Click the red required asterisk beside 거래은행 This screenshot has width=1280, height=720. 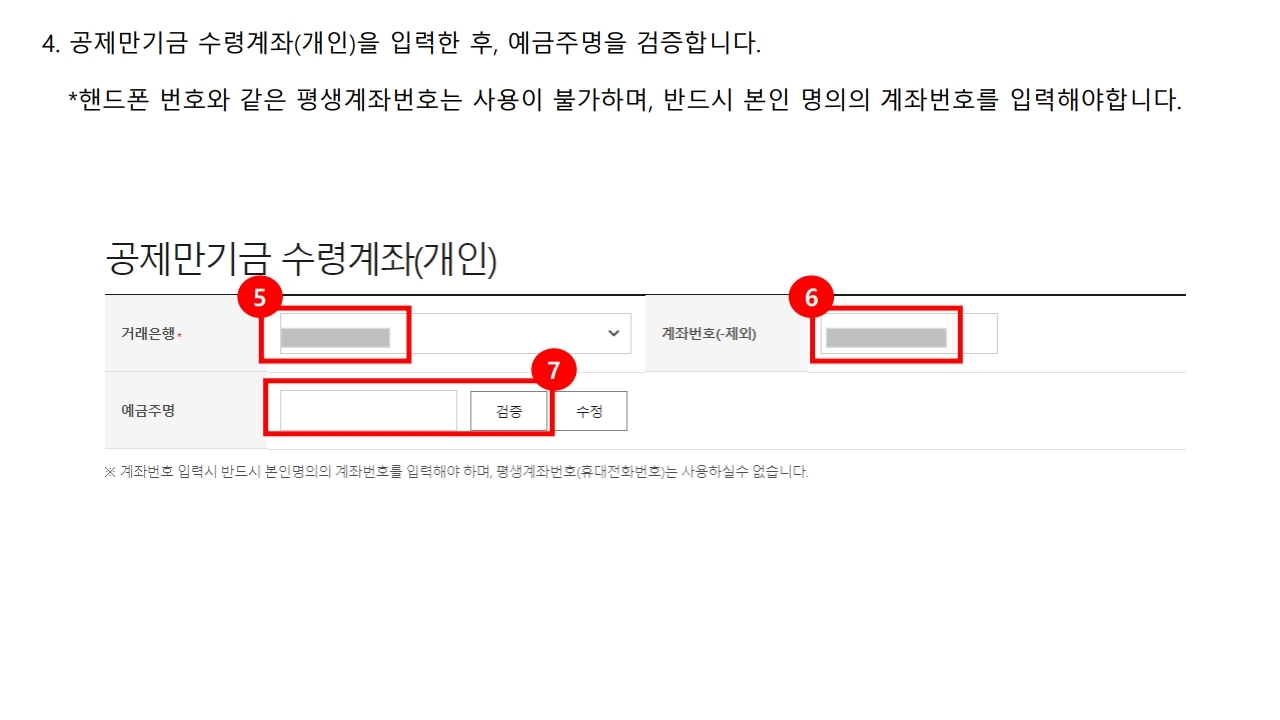(x=179, y=335)
